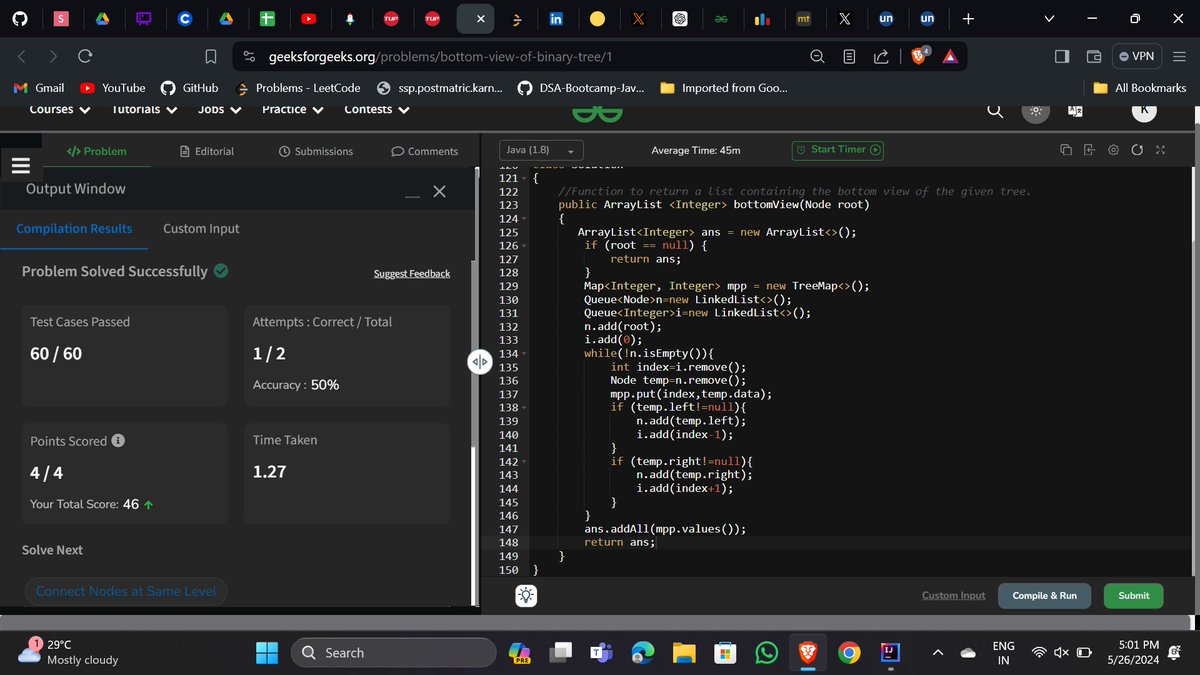
Task: Open browser zoom magnifier icon
Action: coord(817,56)
